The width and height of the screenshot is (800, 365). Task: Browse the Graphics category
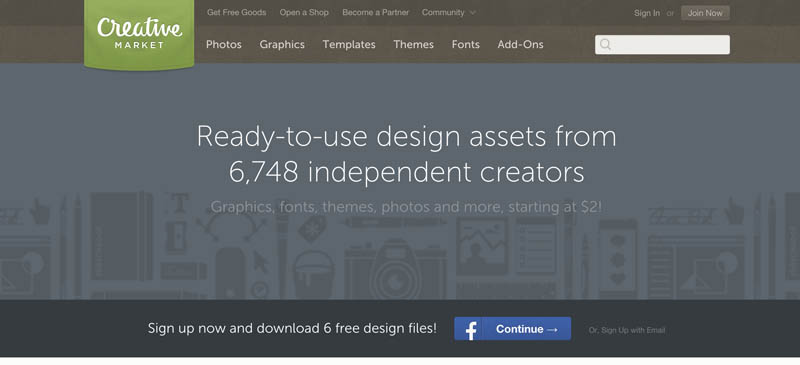click(282, 44)
